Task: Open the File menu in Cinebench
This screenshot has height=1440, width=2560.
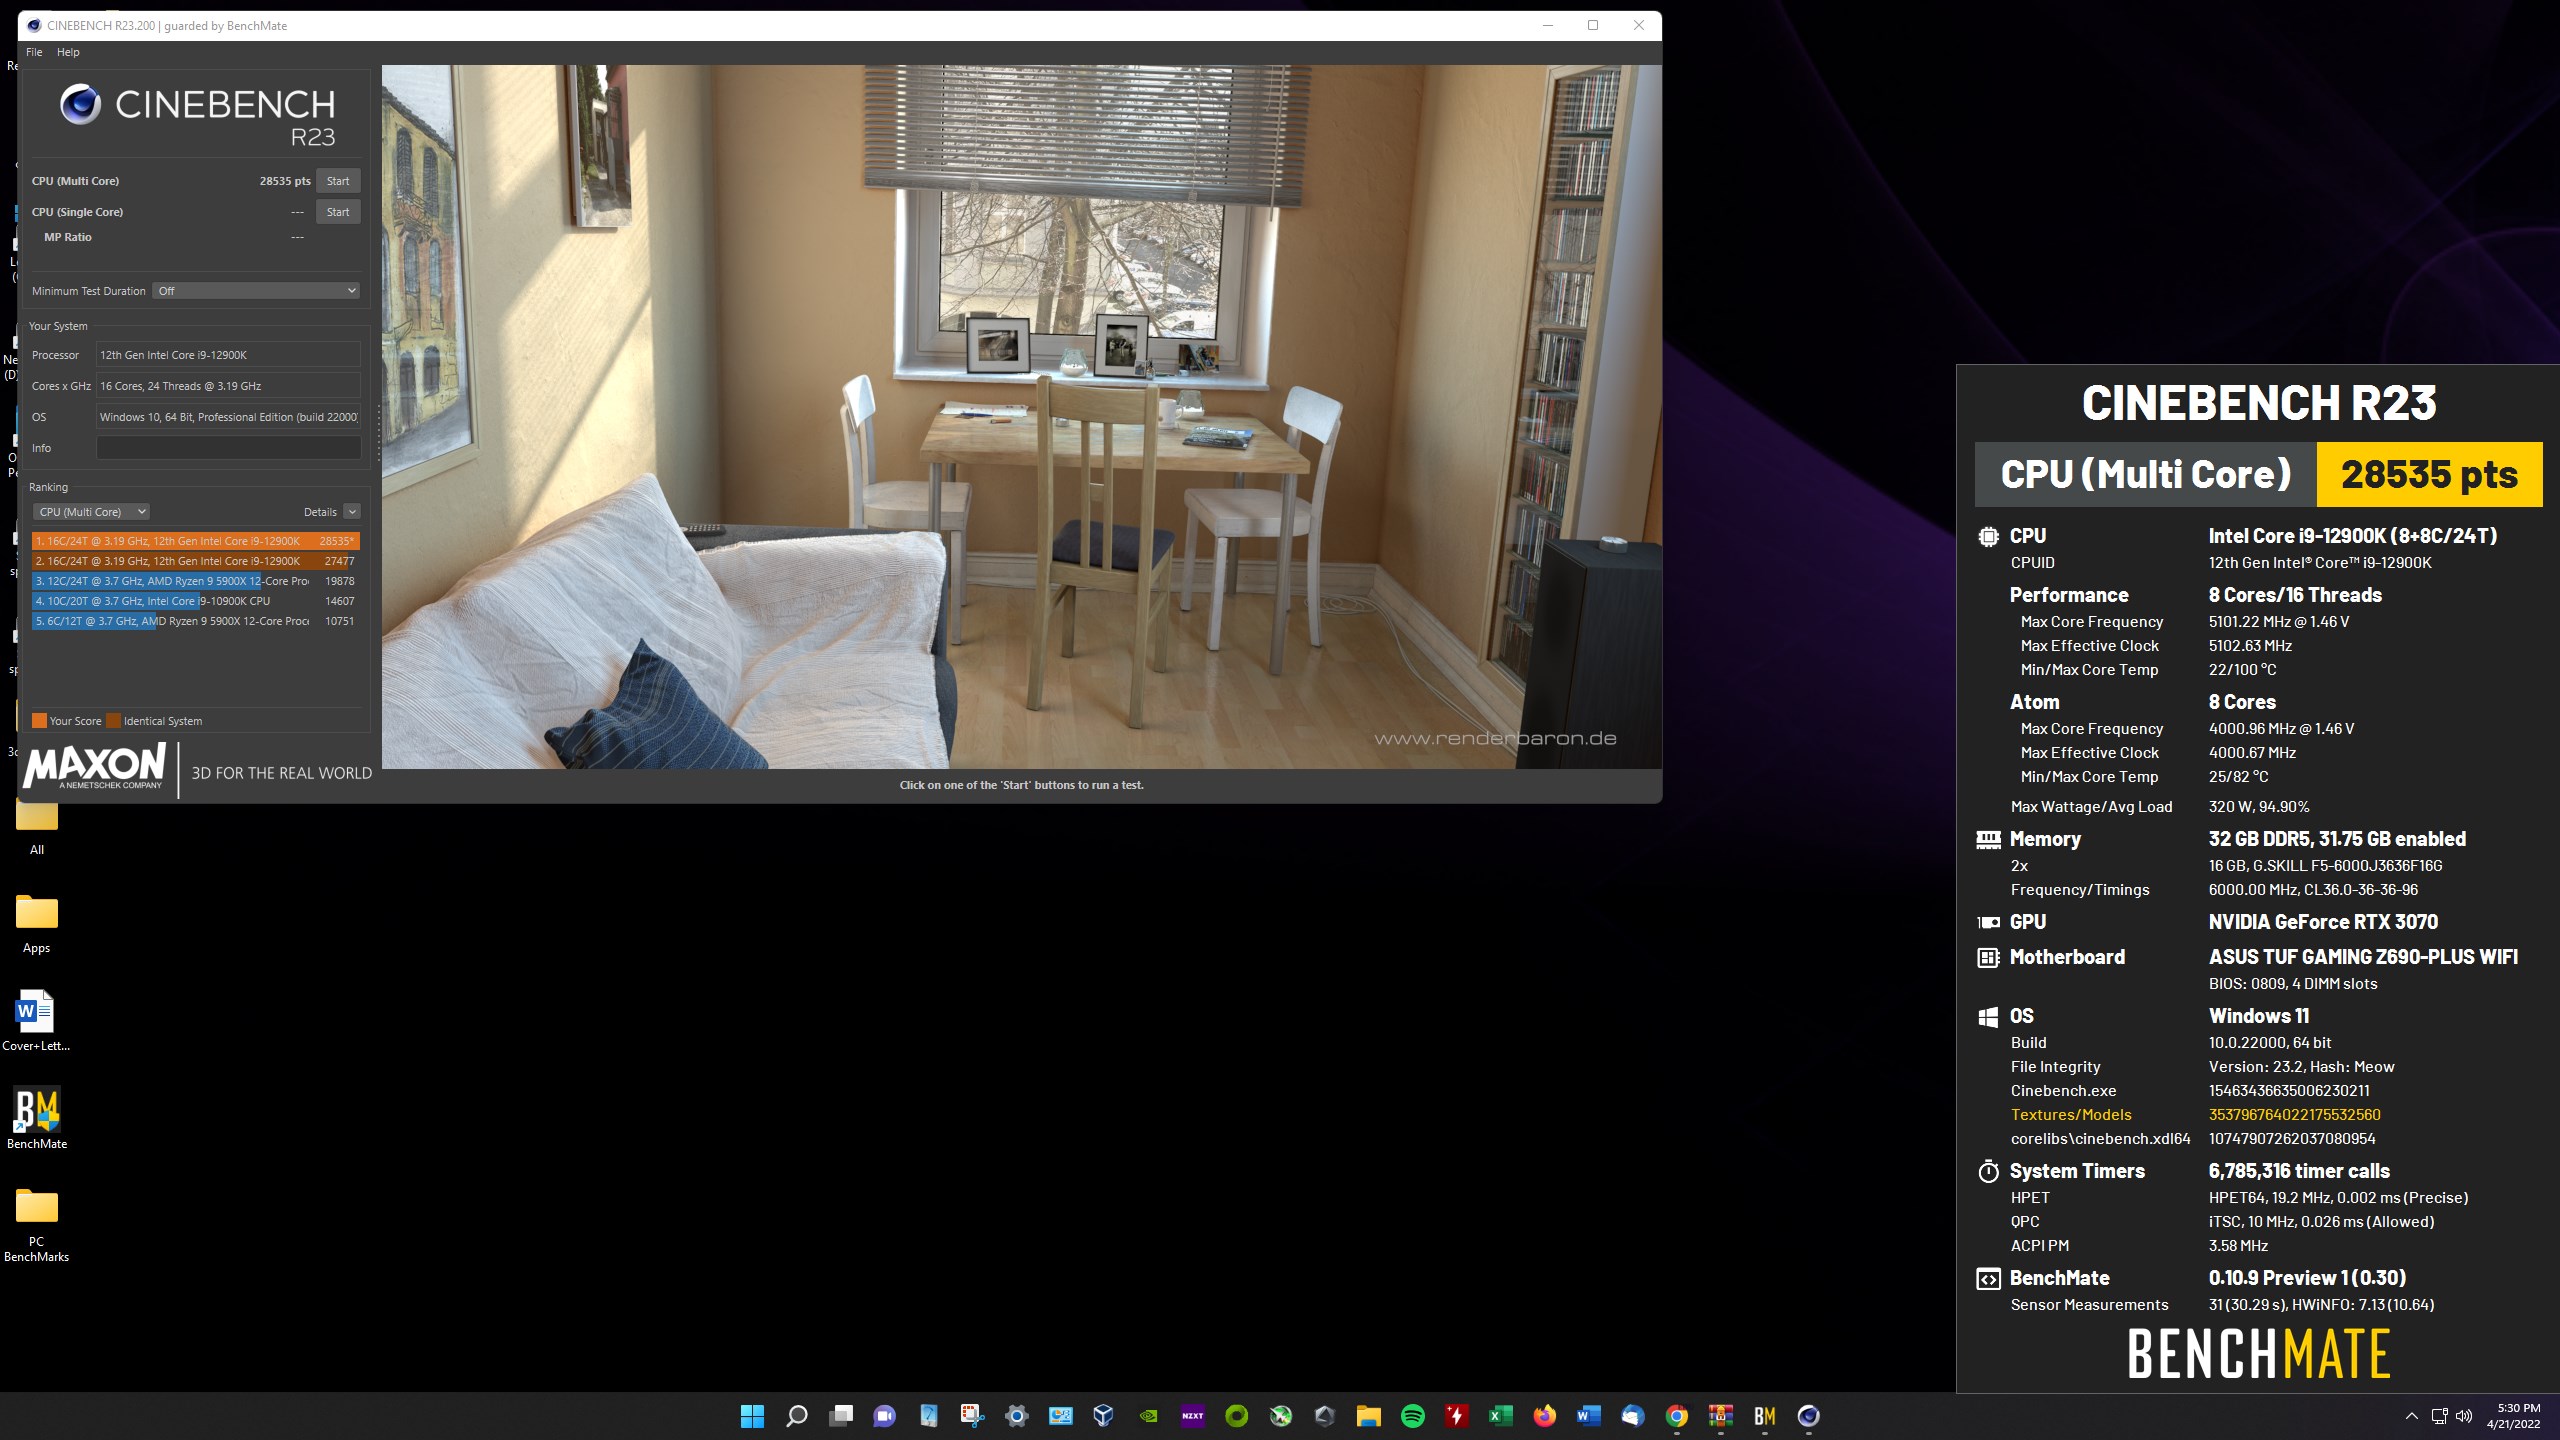Action: click(x=34, y=52)
